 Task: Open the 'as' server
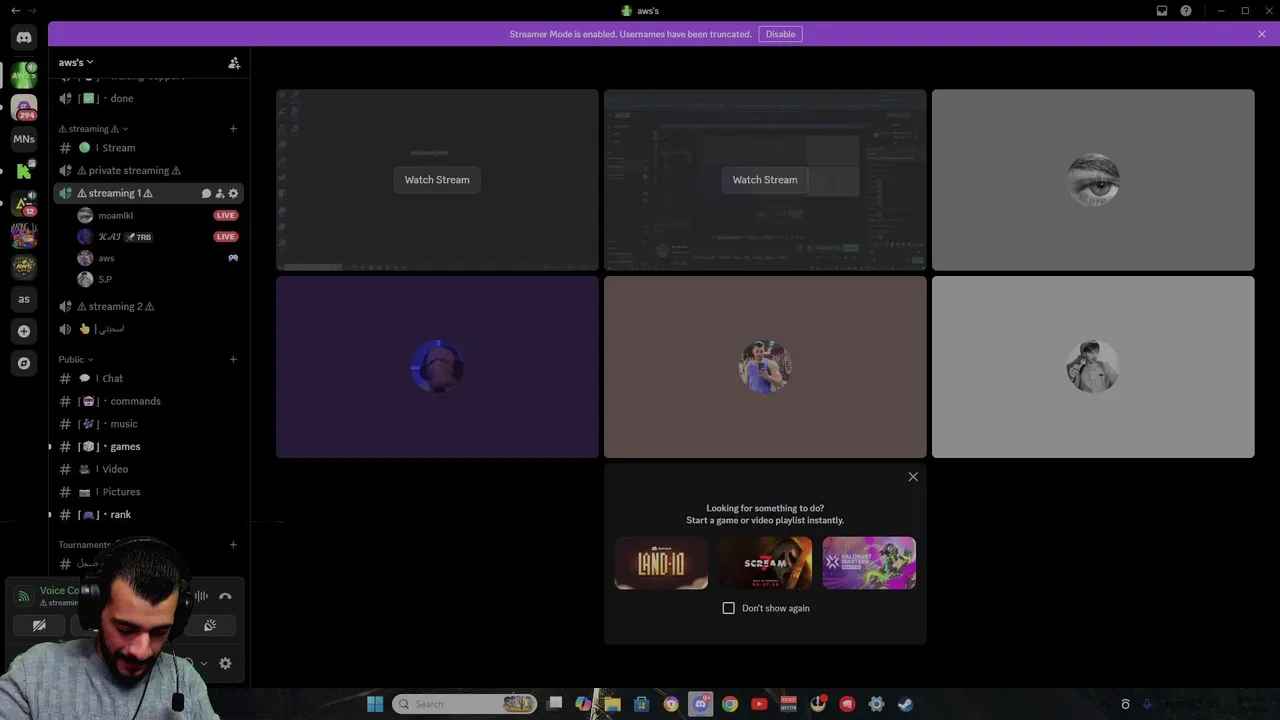[x=24, y=299]
